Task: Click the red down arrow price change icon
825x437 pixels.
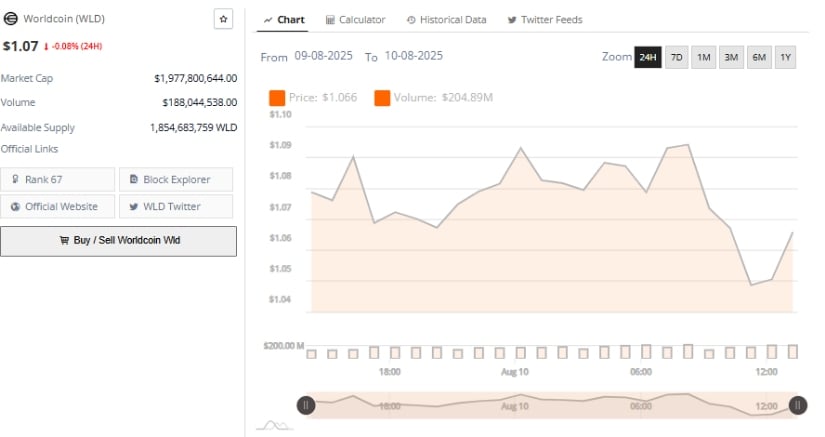Action: 46,47
